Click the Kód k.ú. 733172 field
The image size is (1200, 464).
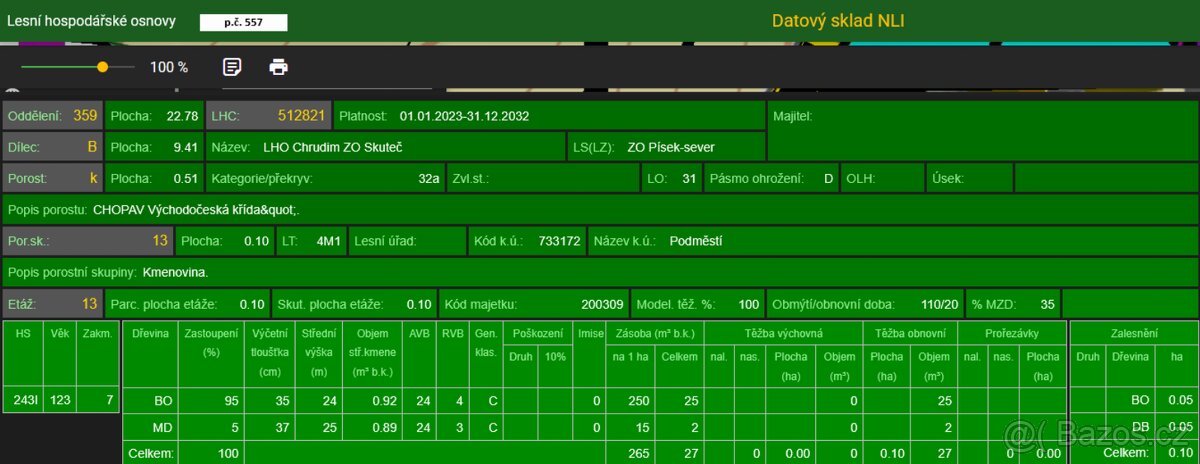tap(525, 241)
